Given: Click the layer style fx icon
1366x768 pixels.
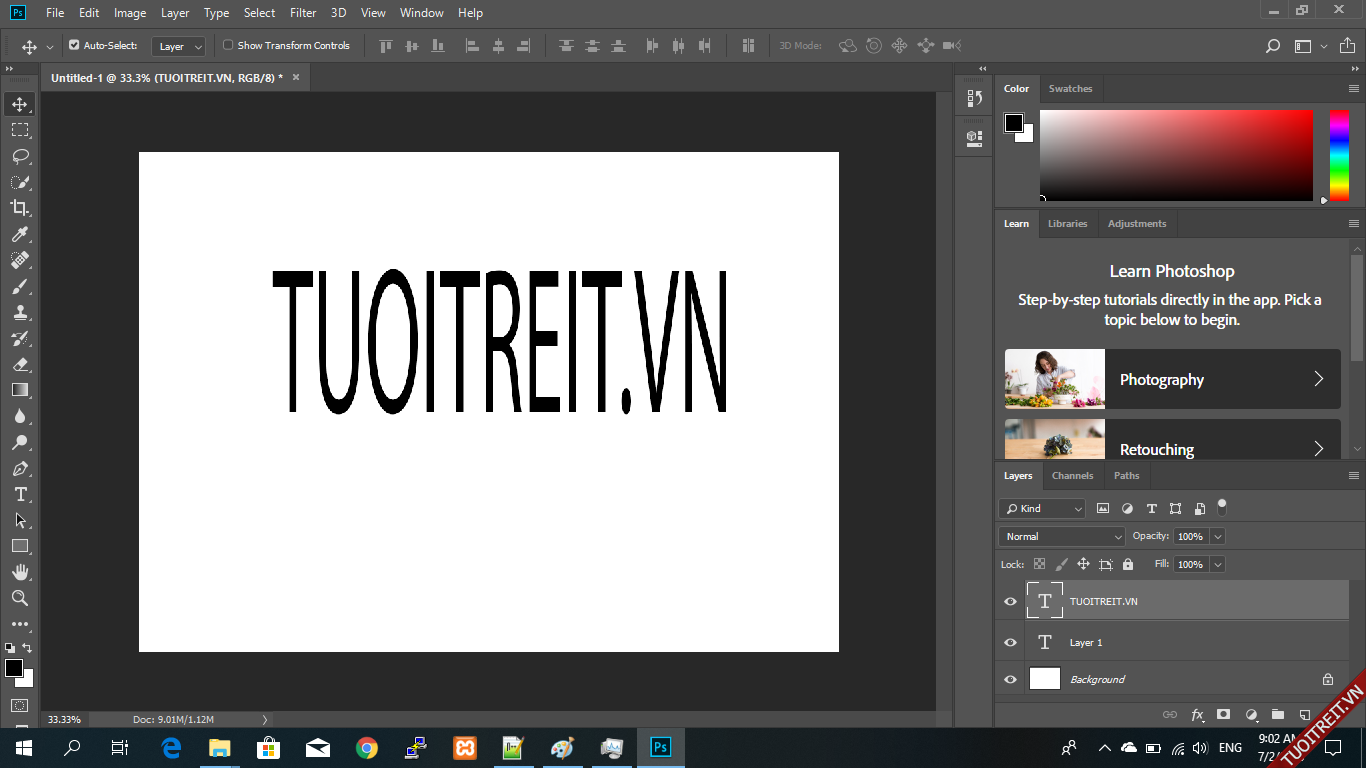Looking at the screenshot, I should (1197, 715).
